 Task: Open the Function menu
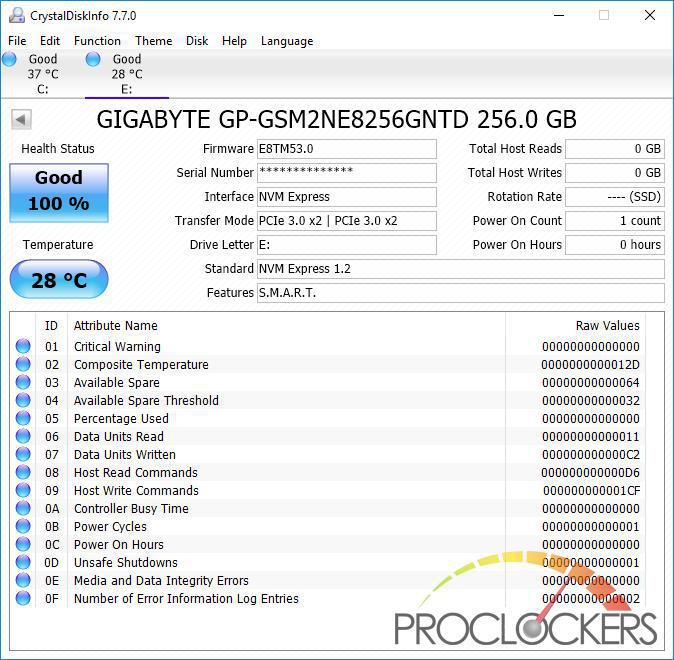point(97,41)
